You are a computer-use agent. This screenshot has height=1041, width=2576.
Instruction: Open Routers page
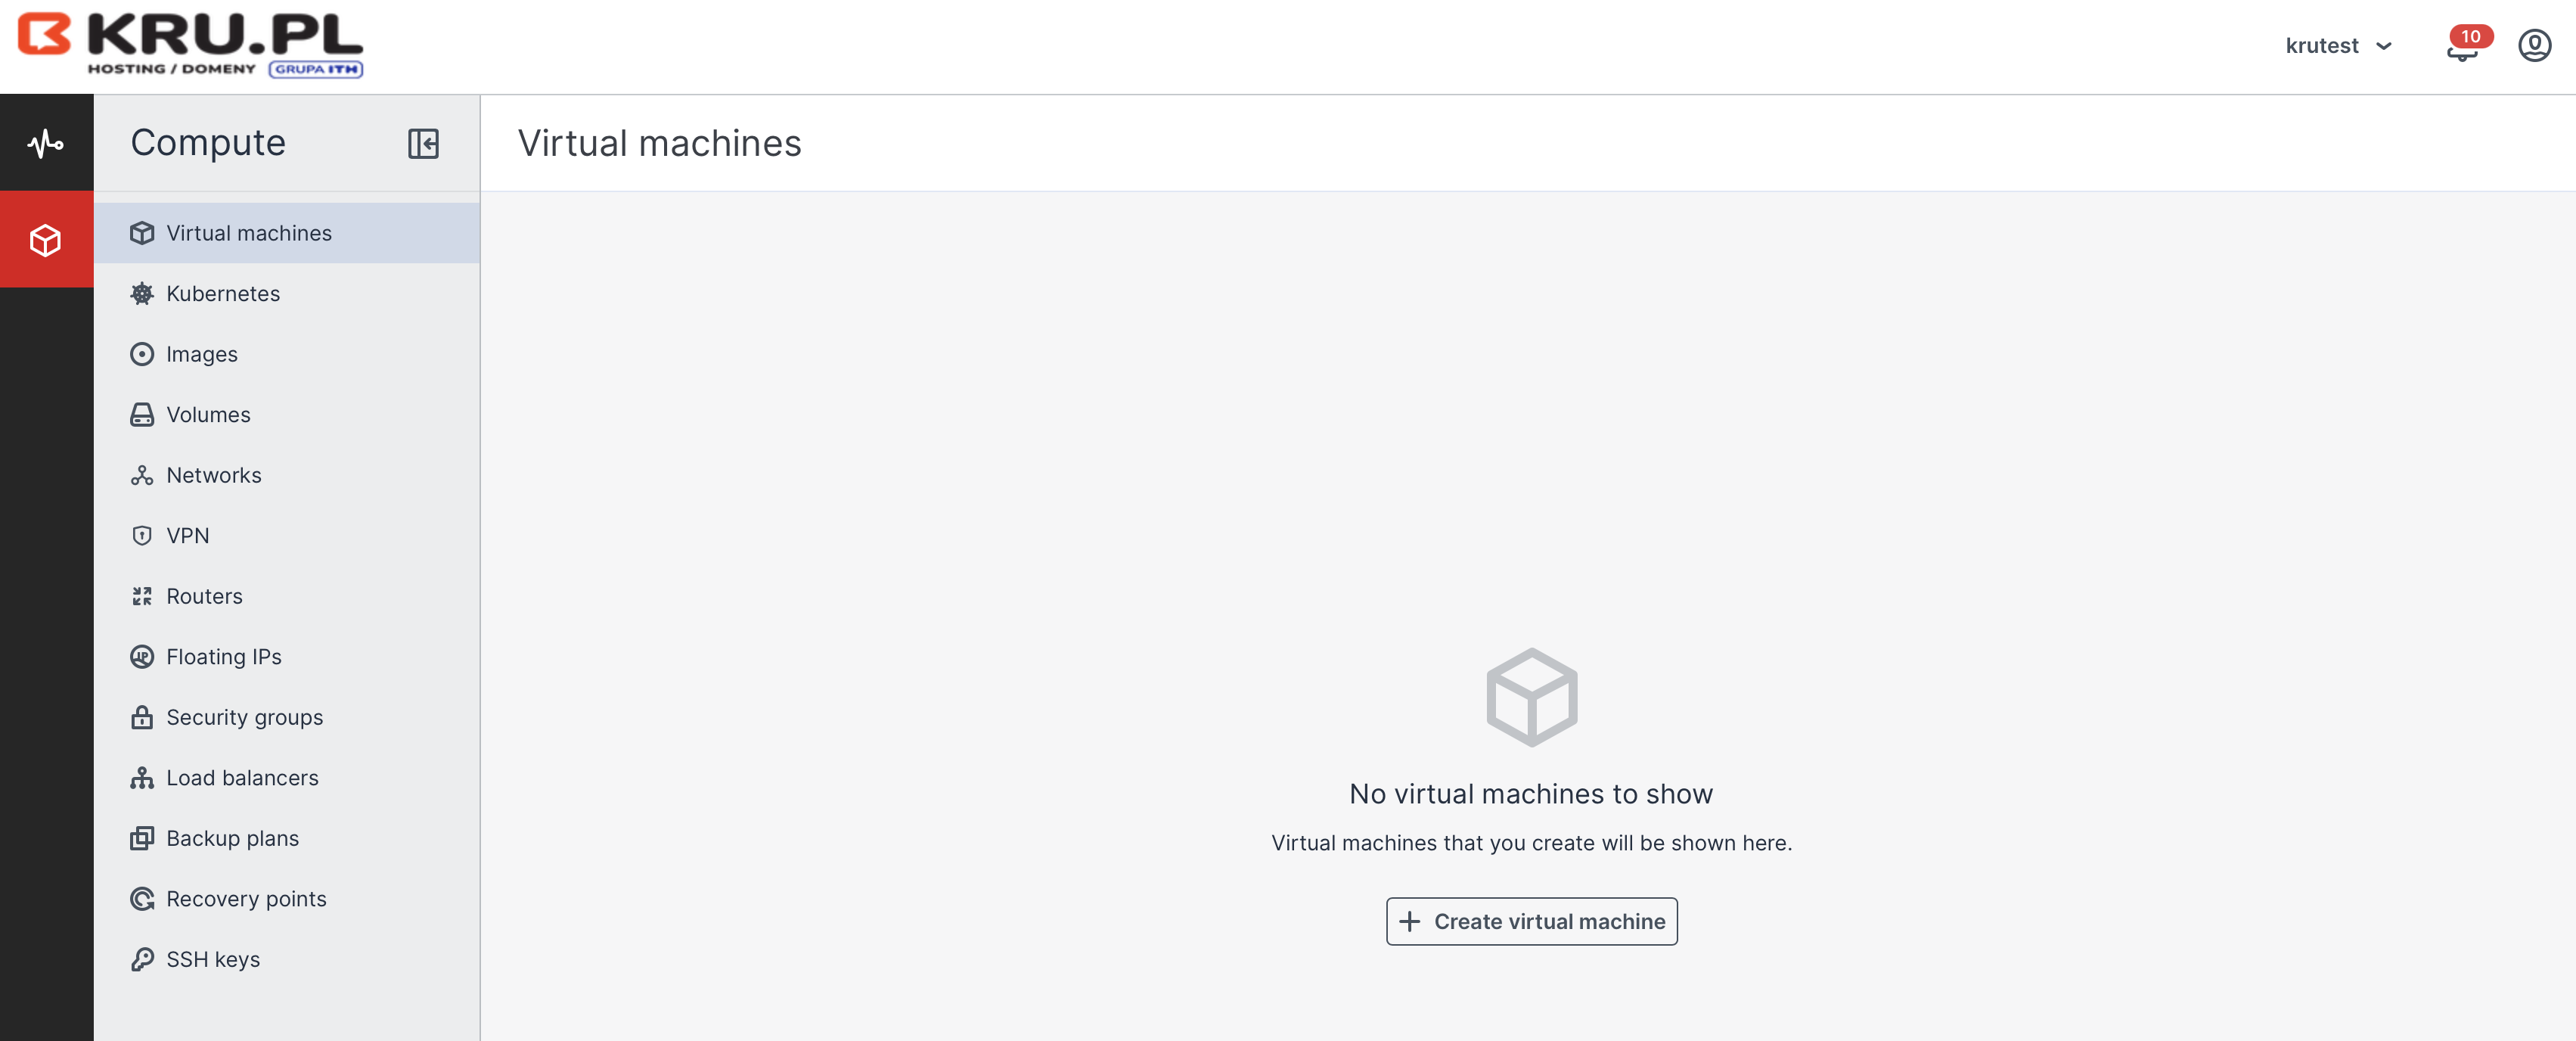pos(204,596)
